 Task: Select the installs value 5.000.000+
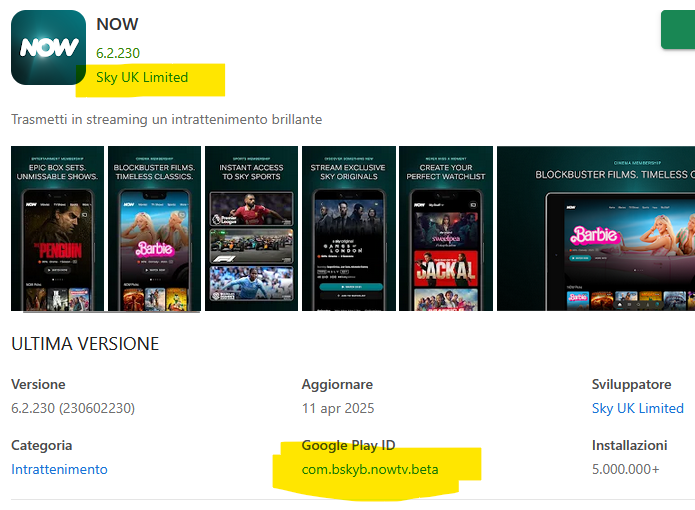click(x=626, y=469)
